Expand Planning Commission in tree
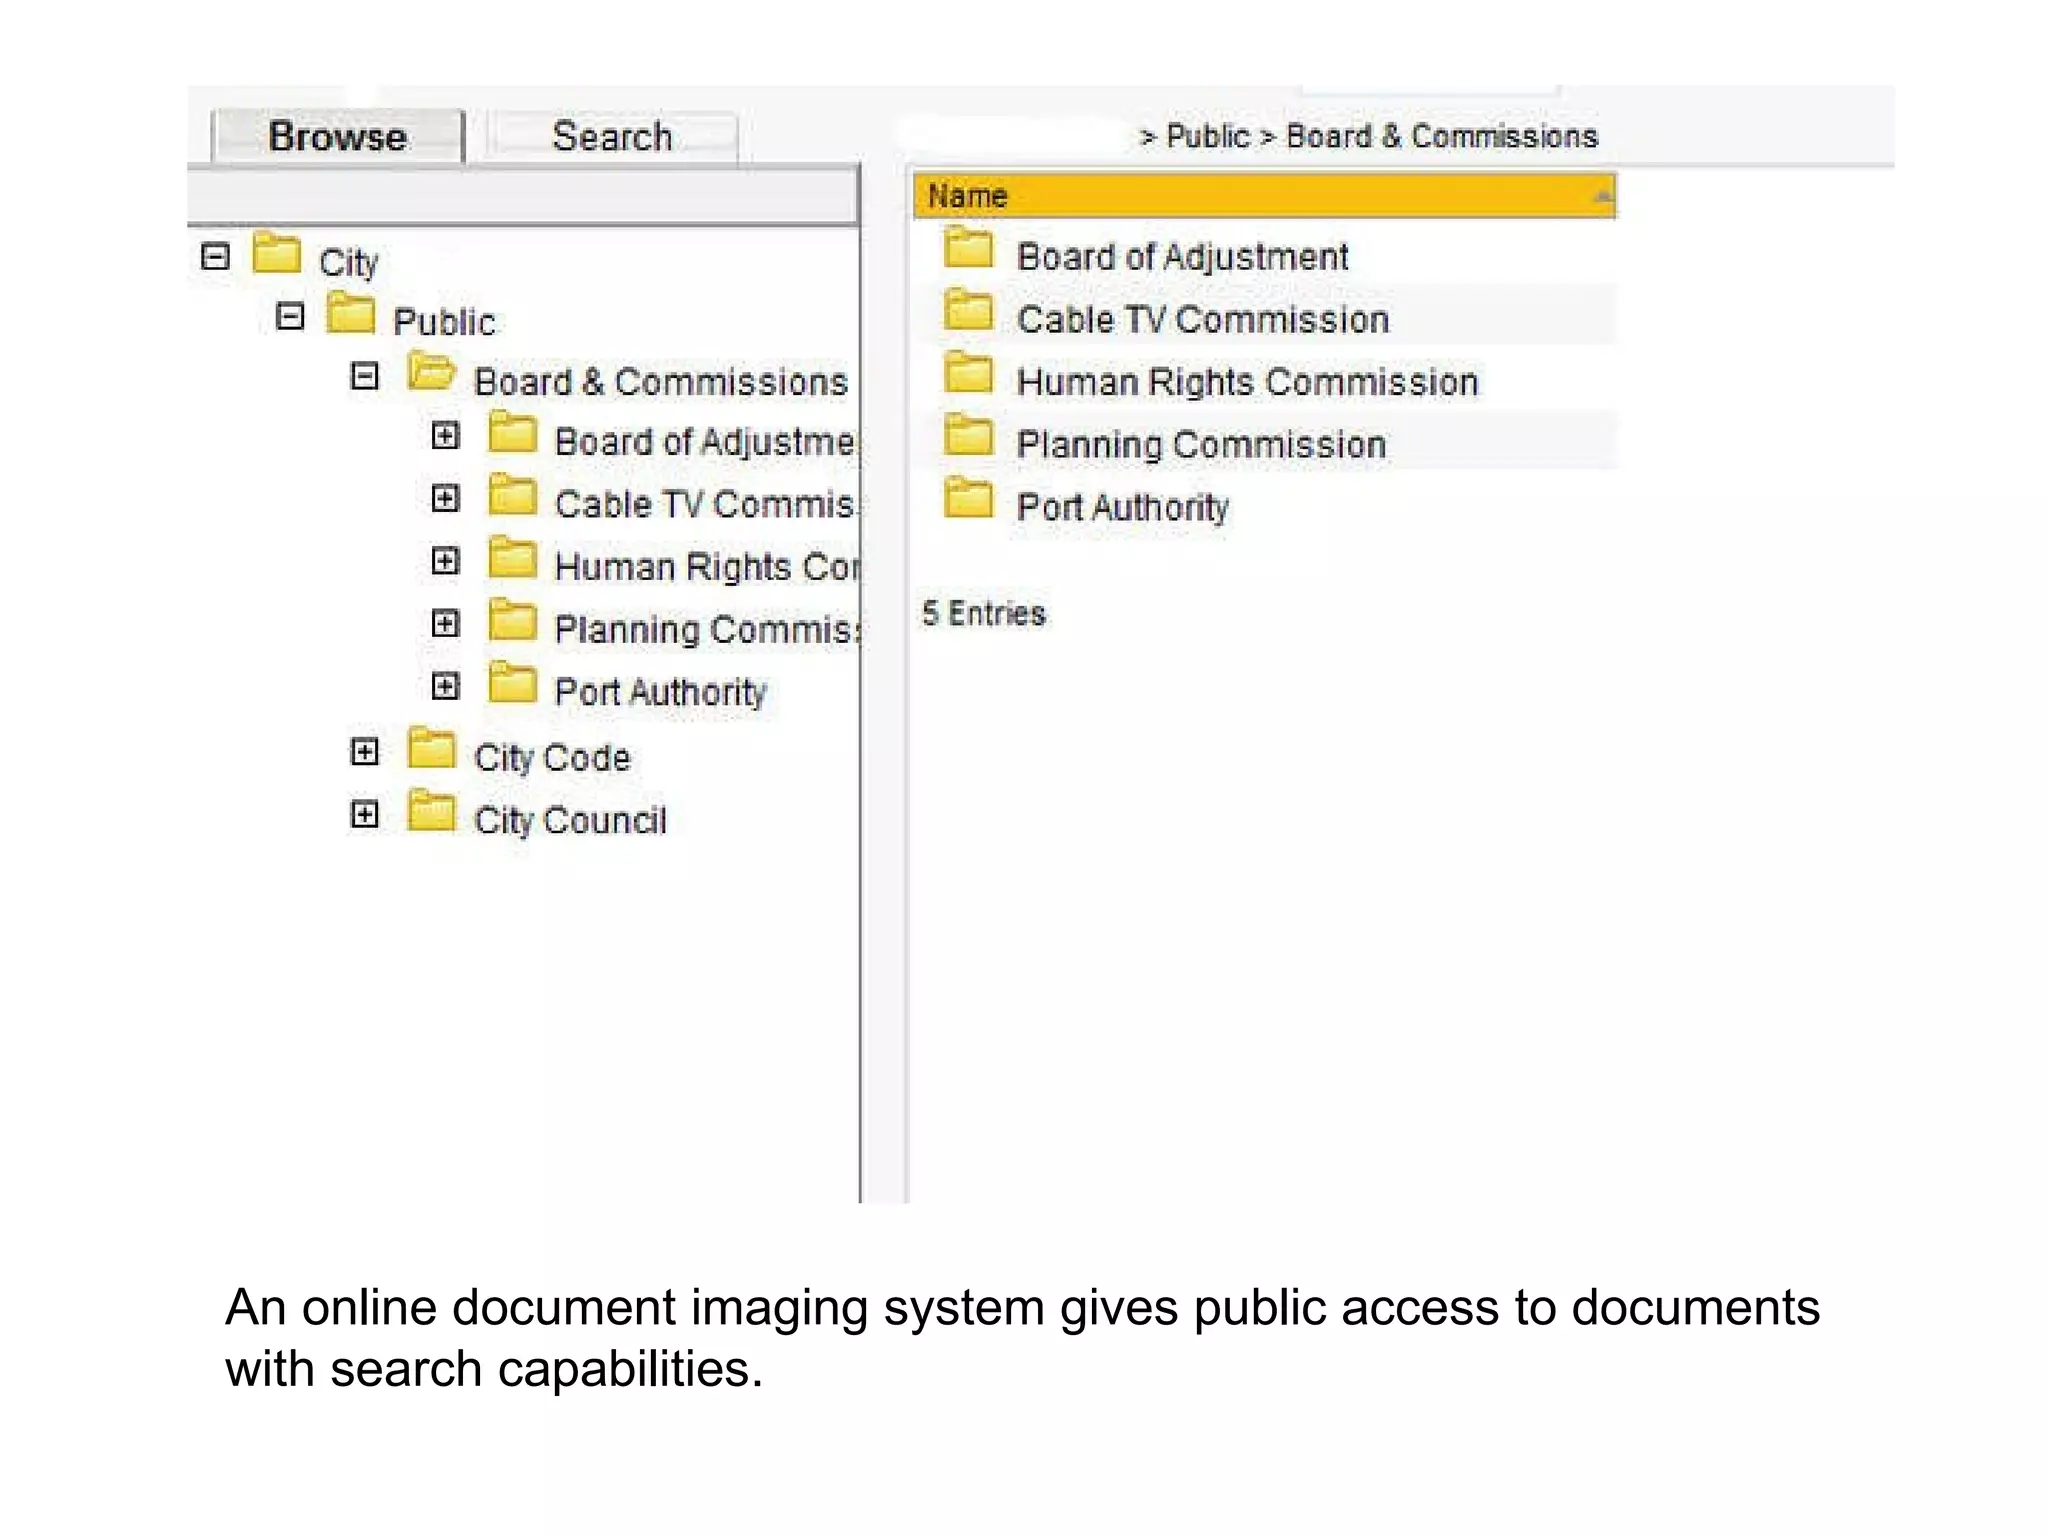 pyautogui.click(x=445, y=624)
